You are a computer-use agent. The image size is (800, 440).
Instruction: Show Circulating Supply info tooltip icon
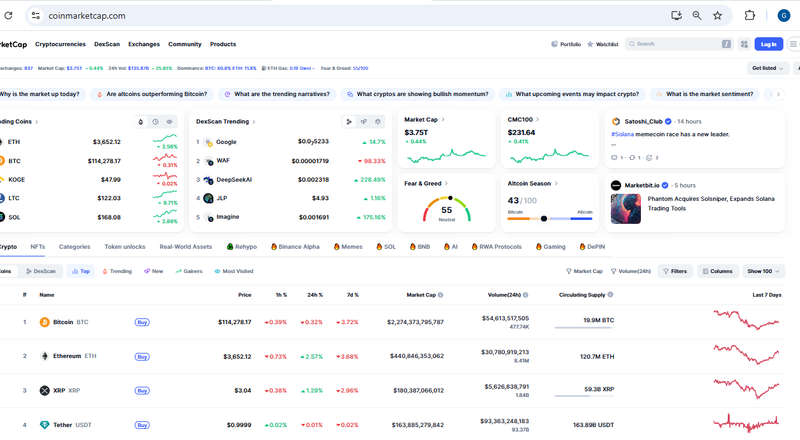[610, 295]
